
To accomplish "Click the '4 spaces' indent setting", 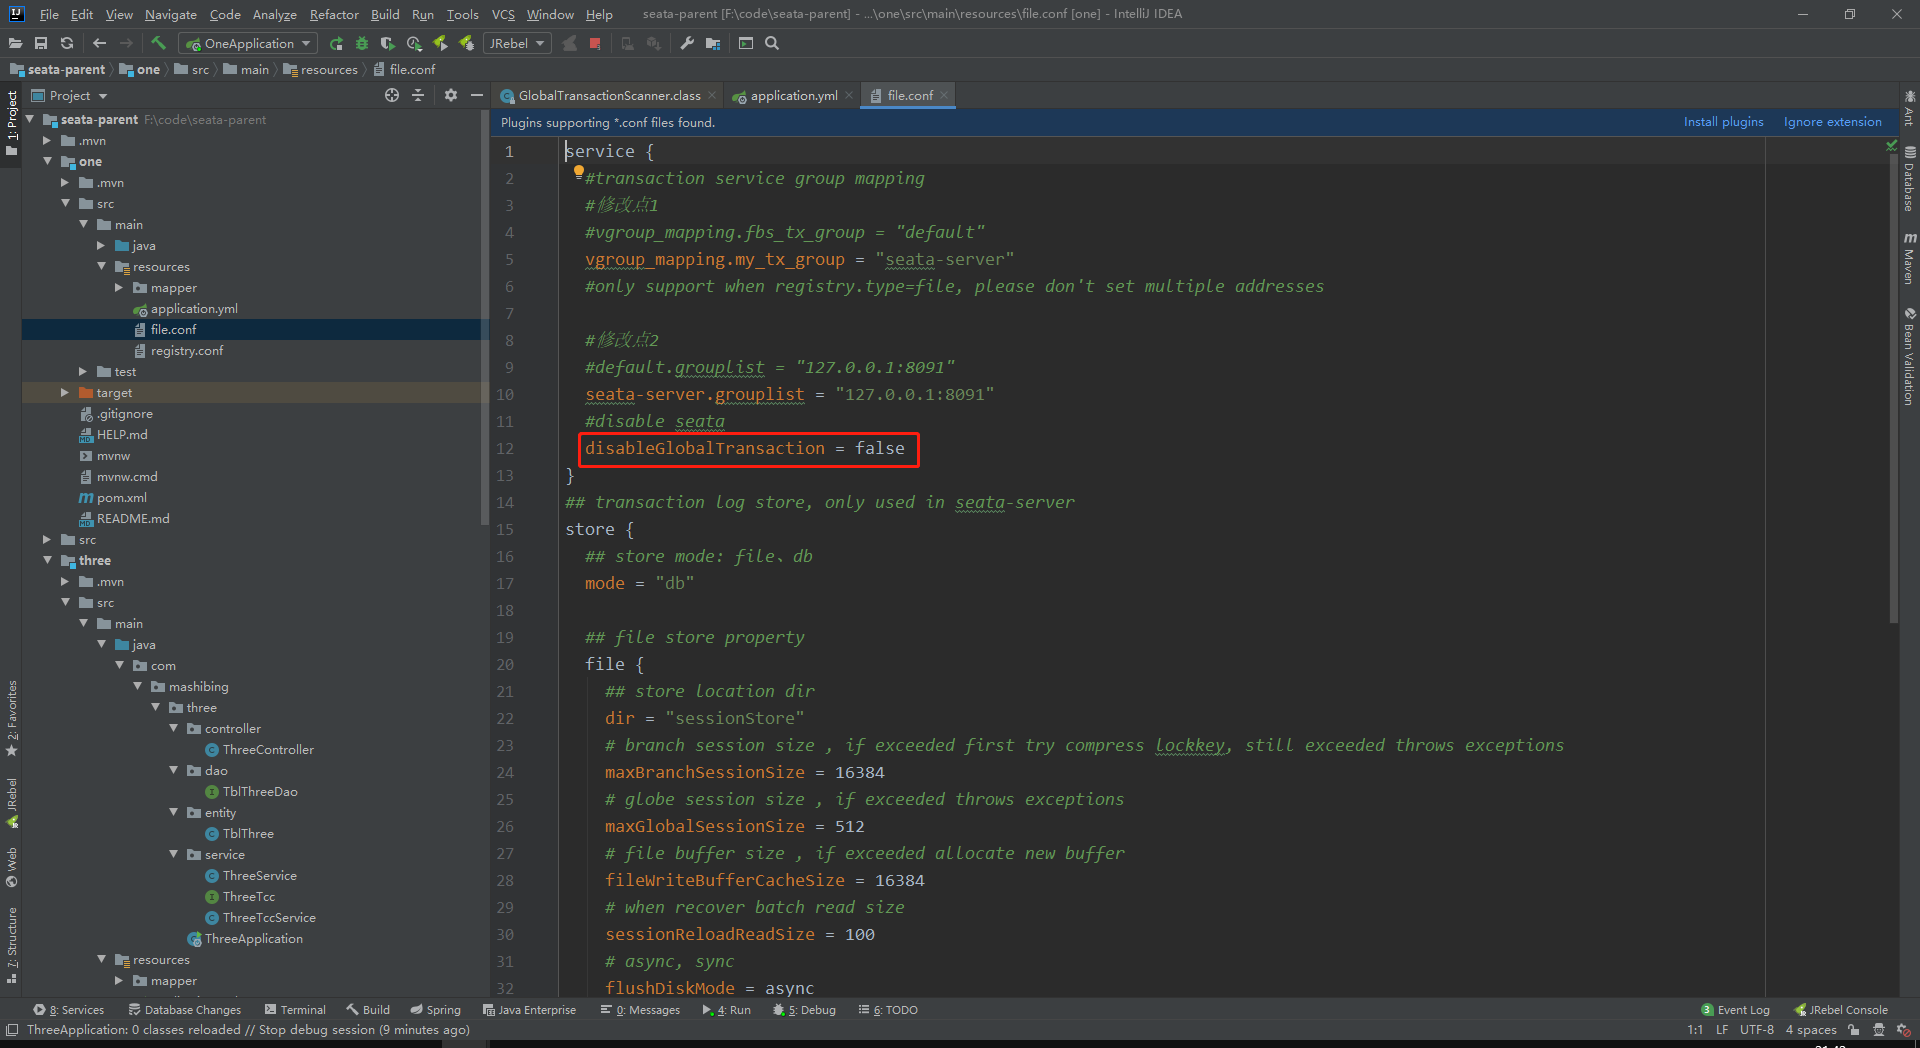I will tap(1811, 1030).
